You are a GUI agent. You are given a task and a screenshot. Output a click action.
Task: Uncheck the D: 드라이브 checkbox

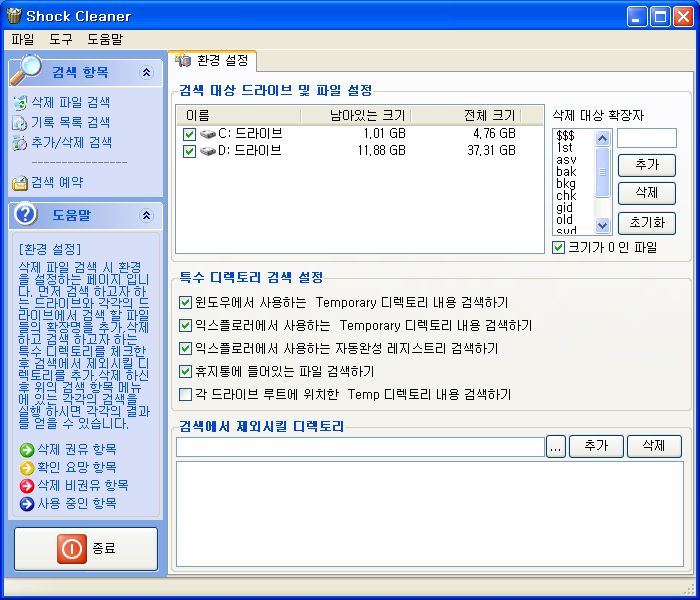[189, 151]
